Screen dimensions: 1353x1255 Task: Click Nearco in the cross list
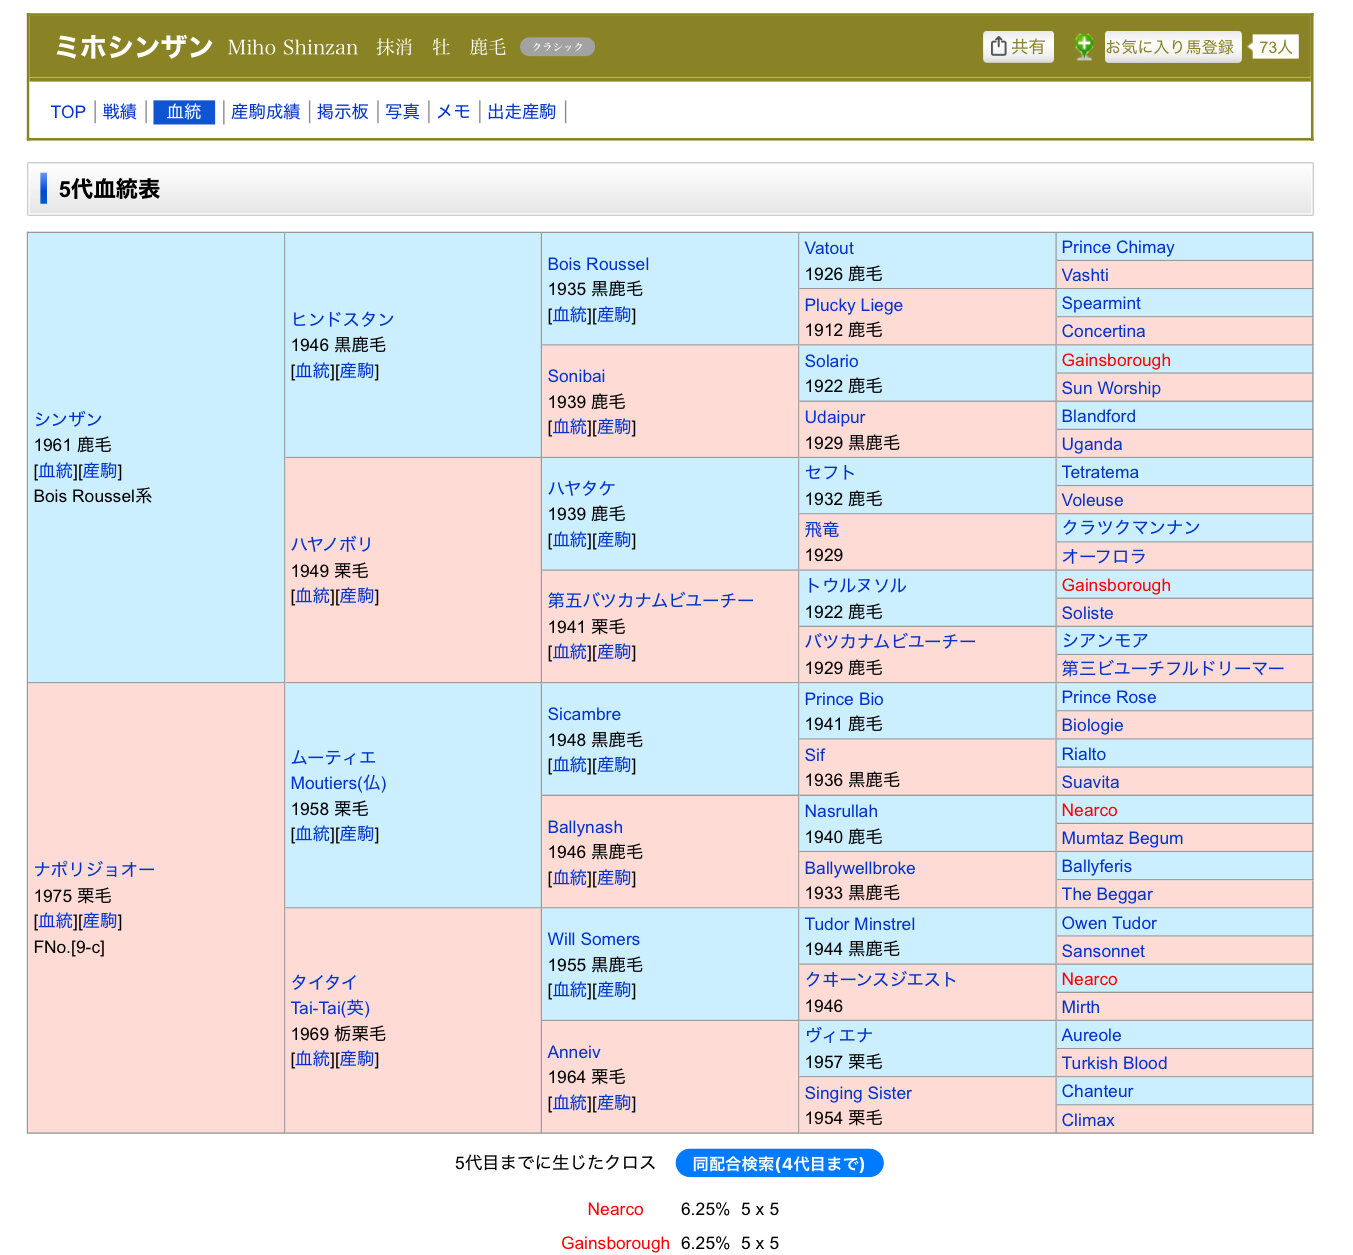coord(615,1209)
